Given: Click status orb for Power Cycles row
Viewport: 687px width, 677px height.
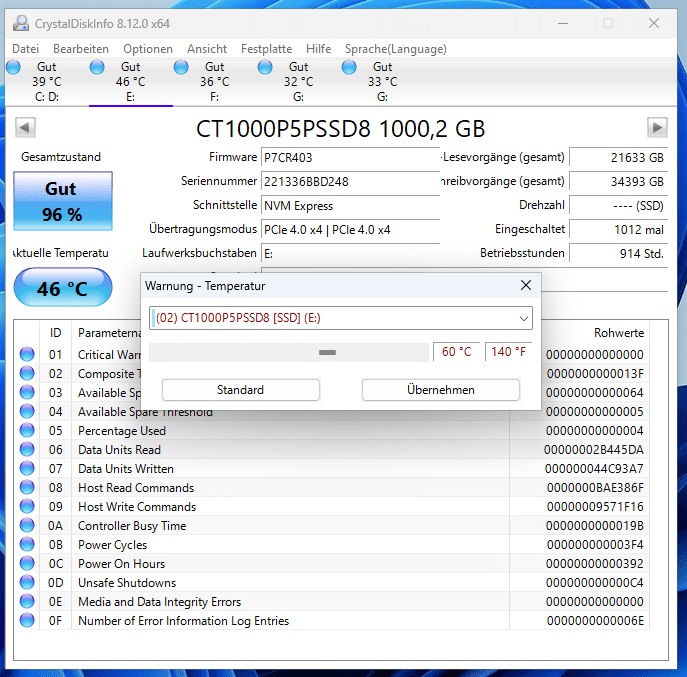Looking at the screenshot, I should point(27,544).
